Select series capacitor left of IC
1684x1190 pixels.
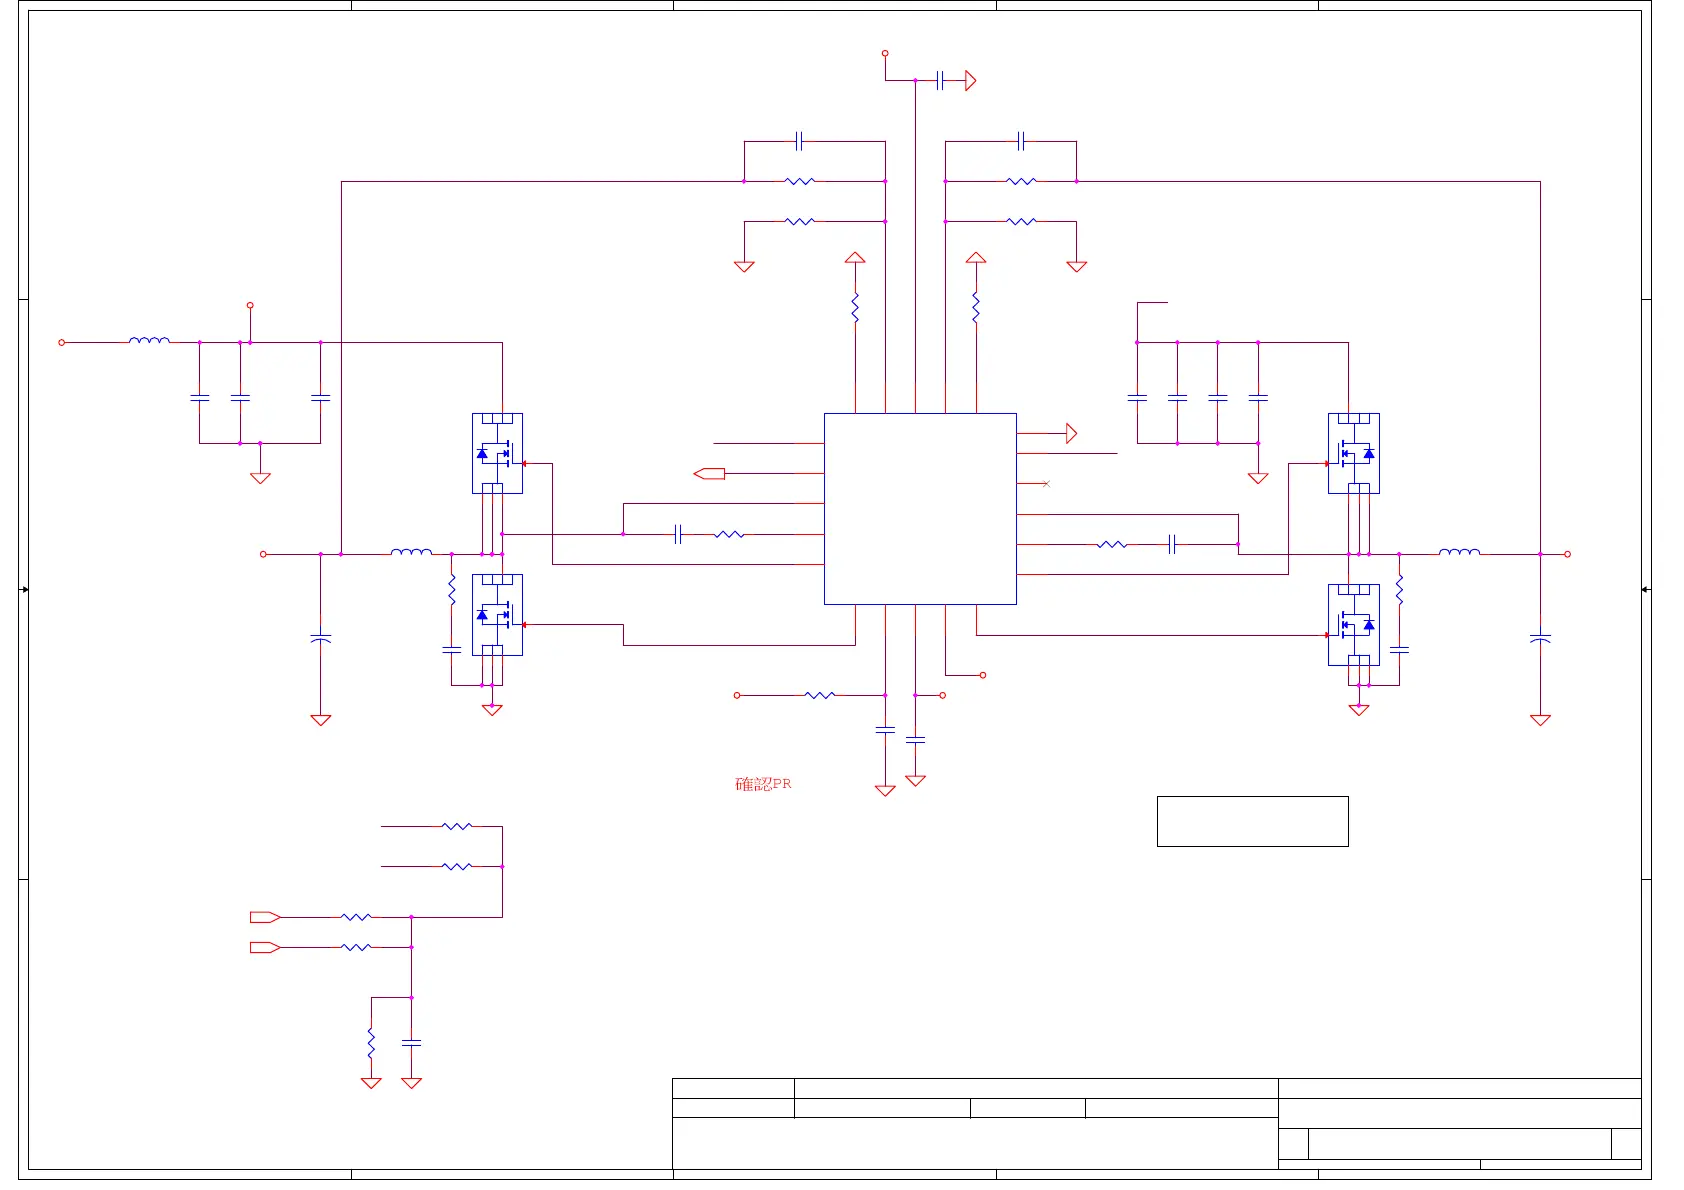coord(678,534)
